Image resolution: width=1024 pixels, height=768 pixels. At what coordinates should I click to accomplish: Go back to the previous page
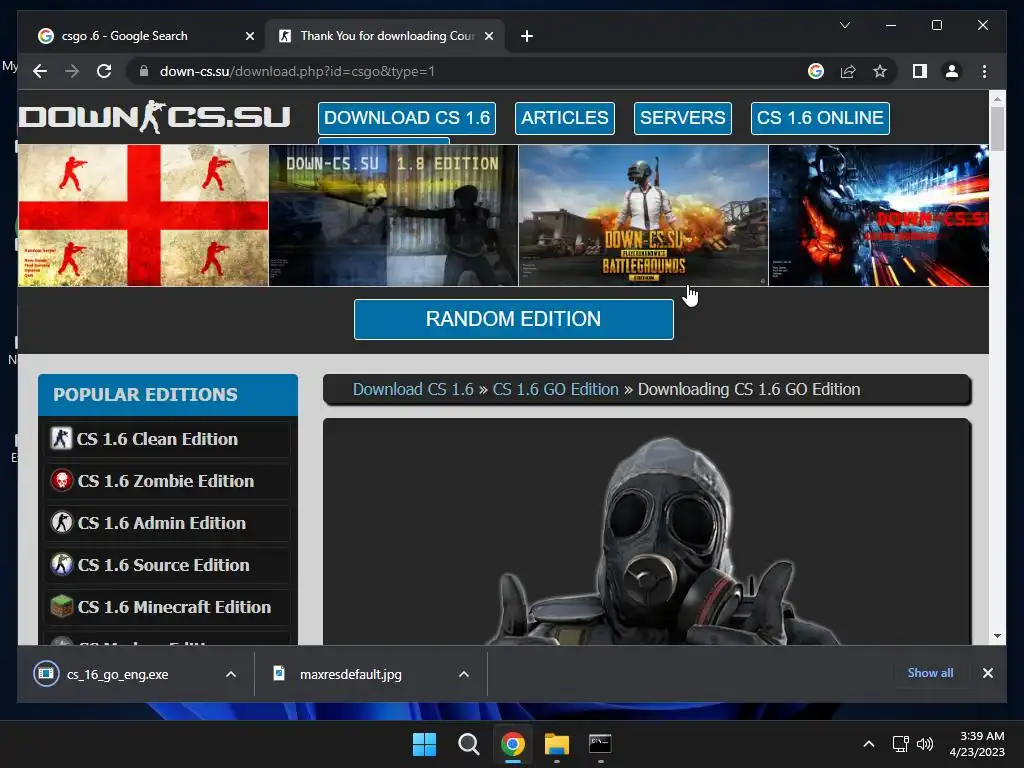[40, 71]
